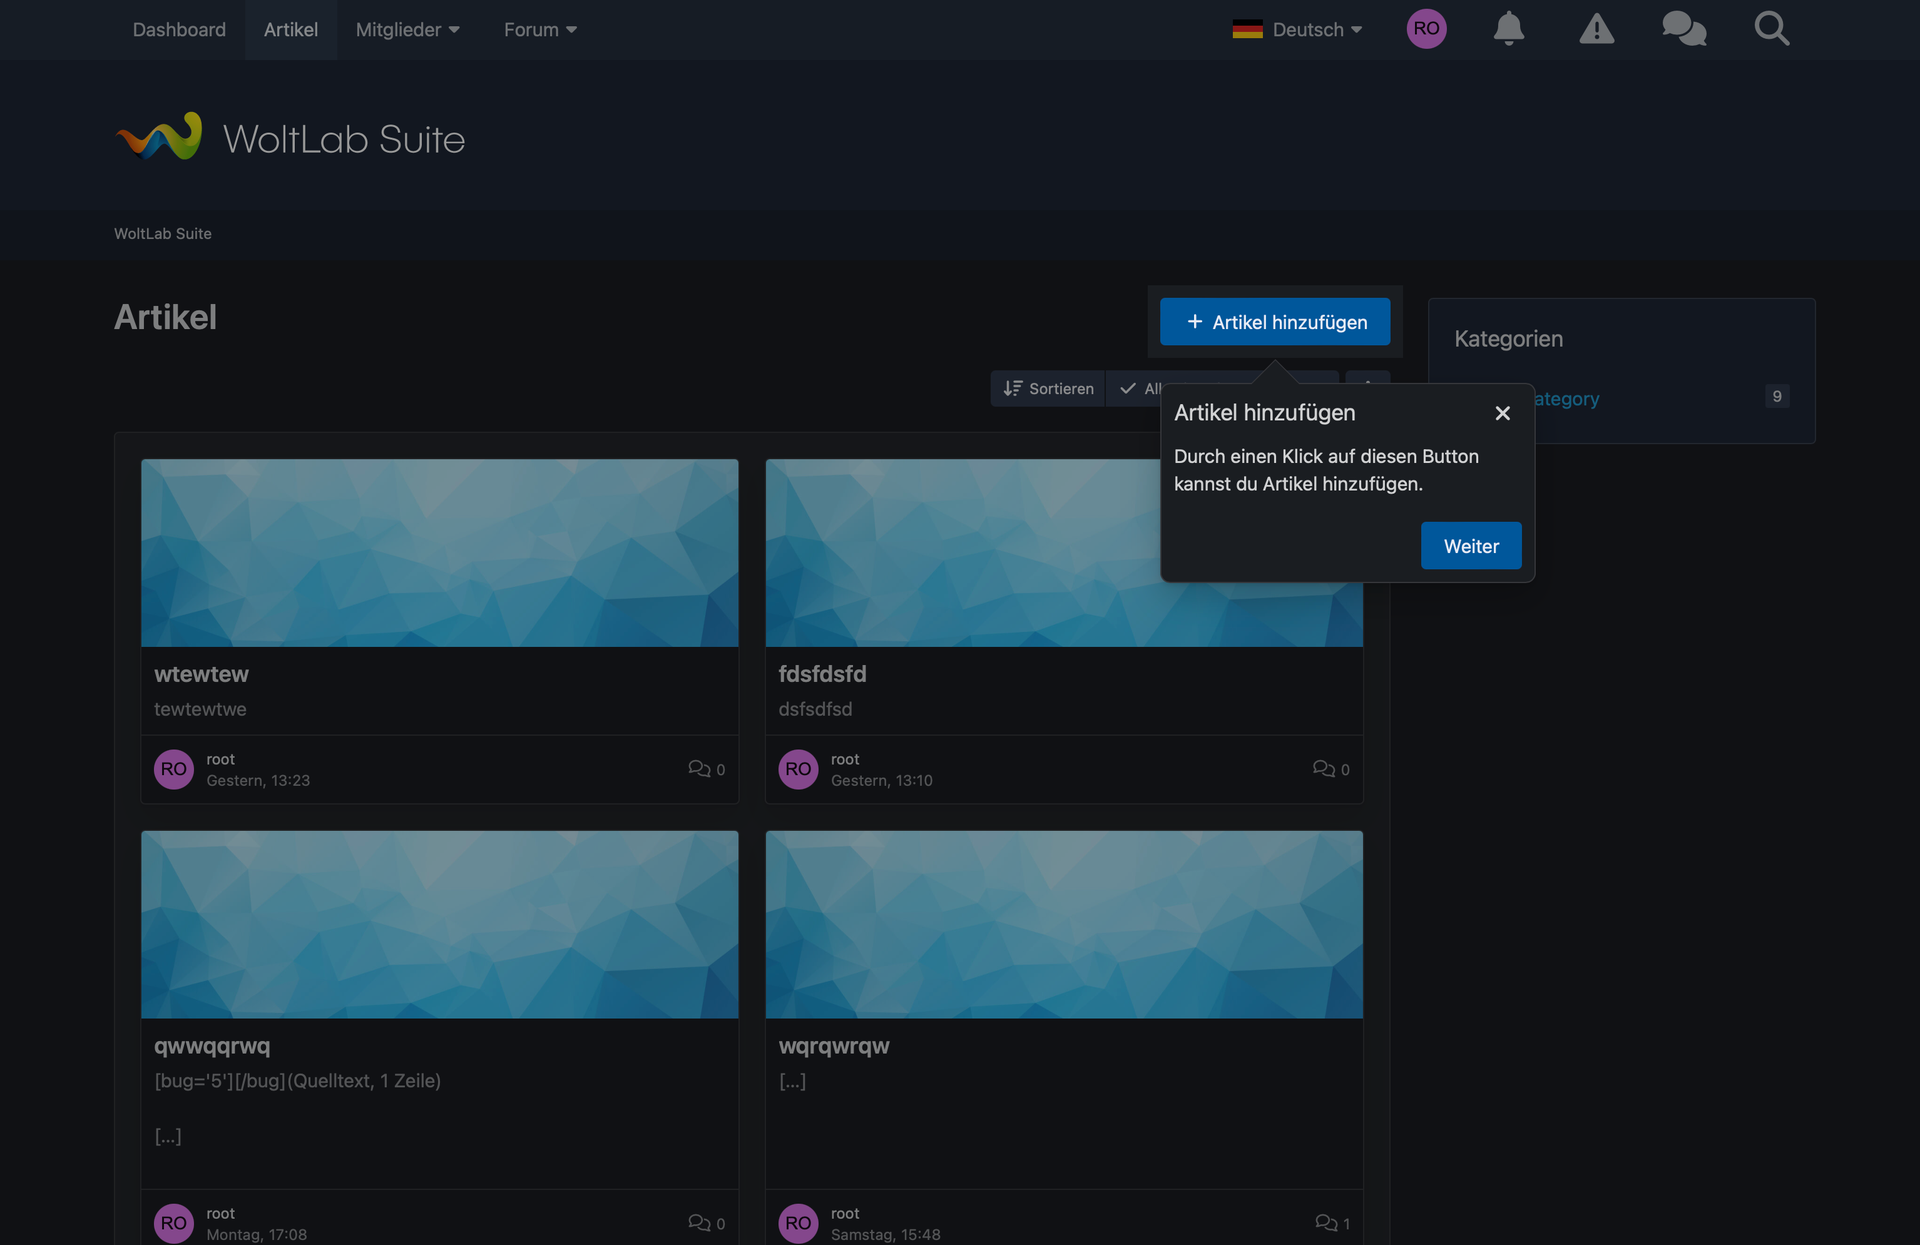Click root avatar on fdsfdsfd article
Viewport: 1920px width, 1245px height.
pyautogui.click(x=798, y=769)
